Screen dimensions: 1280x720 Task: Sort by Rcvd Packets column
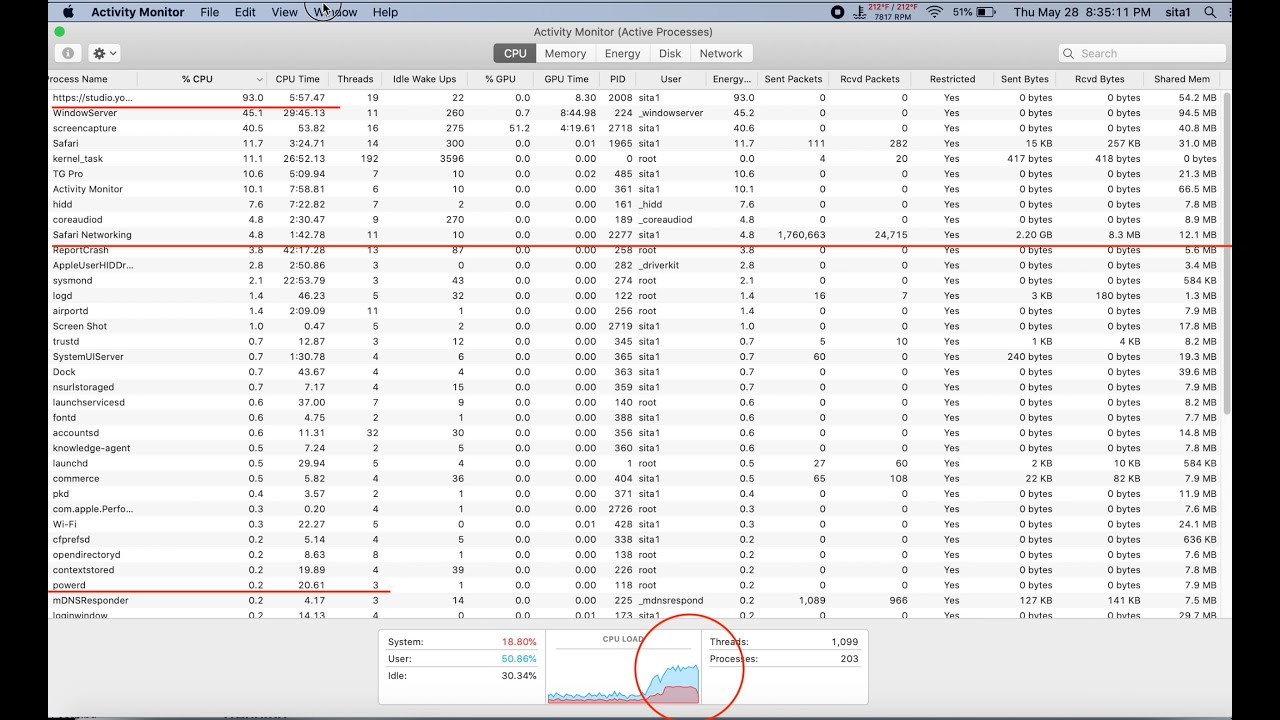pyautogui.click(x=870, y=79)
